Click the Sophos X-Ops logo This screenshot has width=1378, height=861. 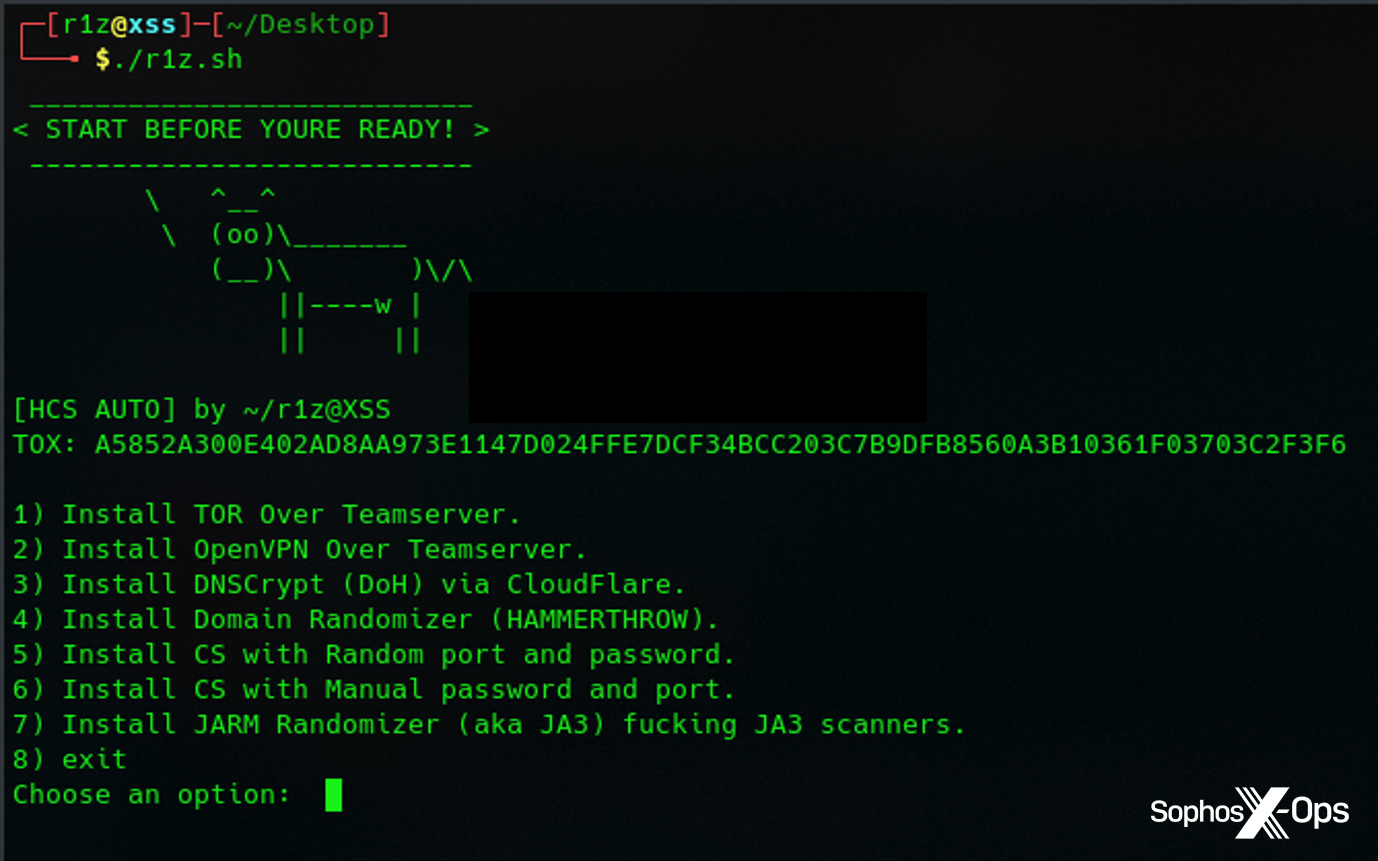pyautogui.click(x=1249, y=811)
